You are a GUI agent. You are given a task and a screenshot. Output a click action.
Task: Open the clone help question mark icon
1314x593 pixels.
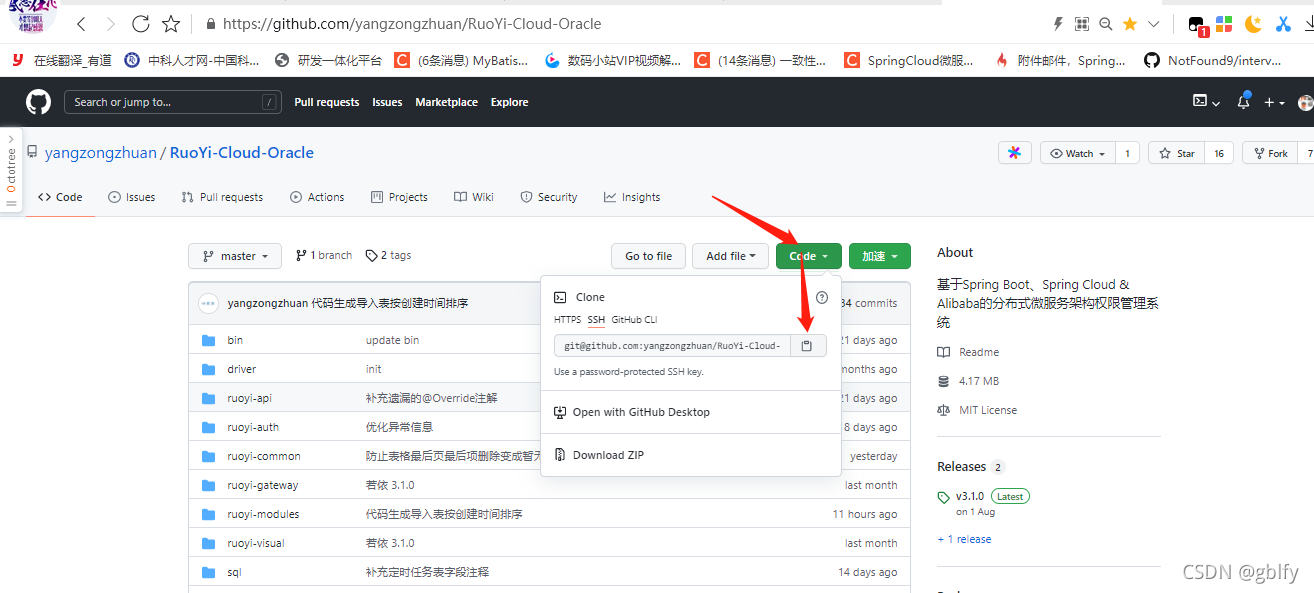pyautogui.click(x=822, y=297)
